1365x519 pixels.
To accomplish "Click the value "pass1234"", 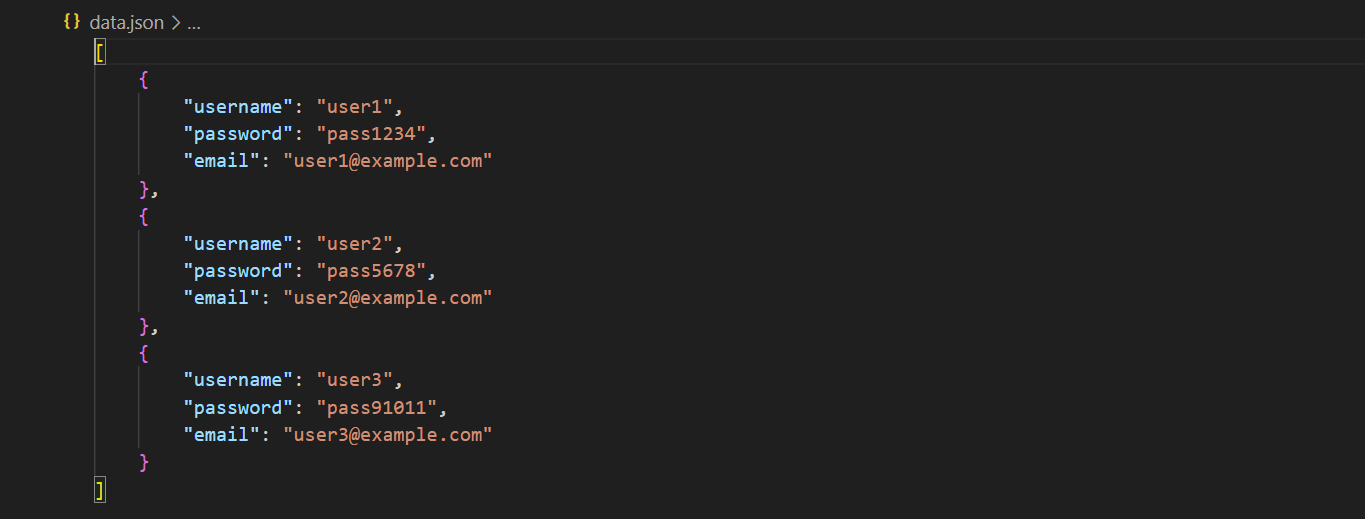I will 373,134.
